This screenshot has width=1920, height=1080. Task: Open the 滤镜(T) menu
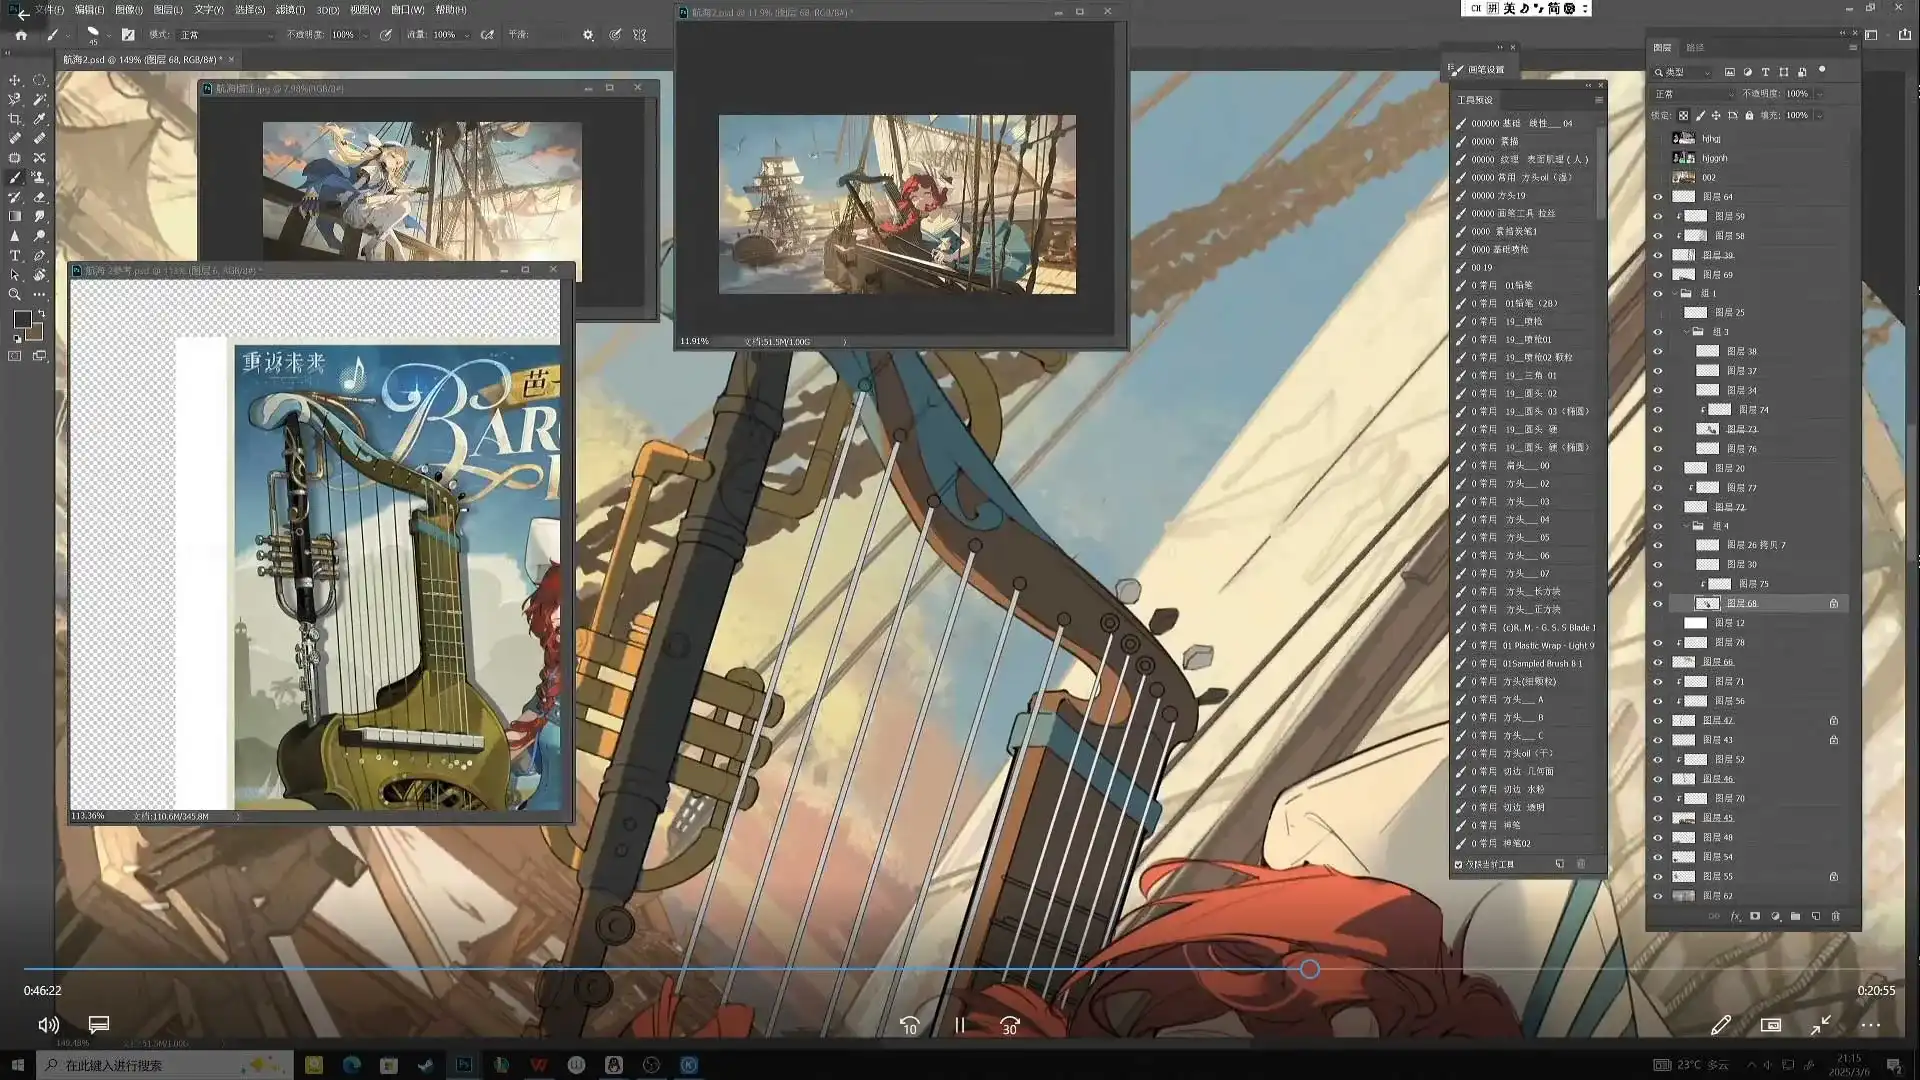coord(290,10)
